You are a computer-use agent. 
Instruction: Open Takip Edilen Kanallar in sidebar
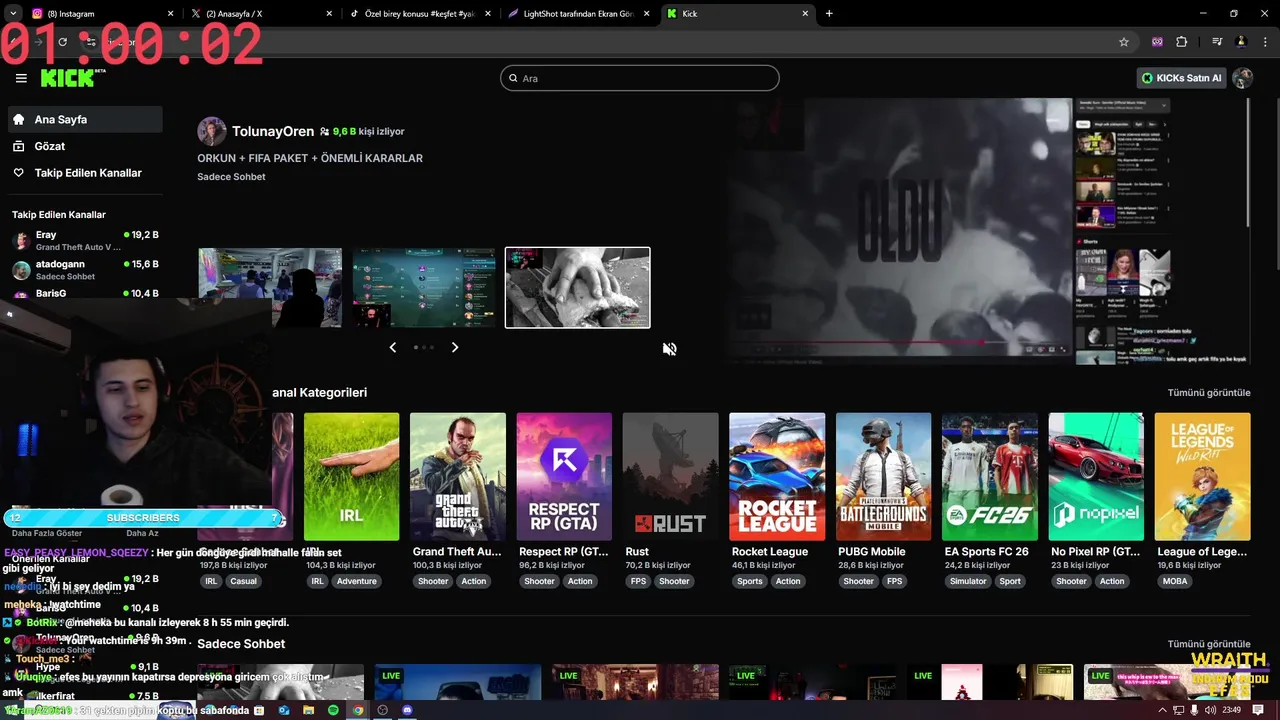85,173
